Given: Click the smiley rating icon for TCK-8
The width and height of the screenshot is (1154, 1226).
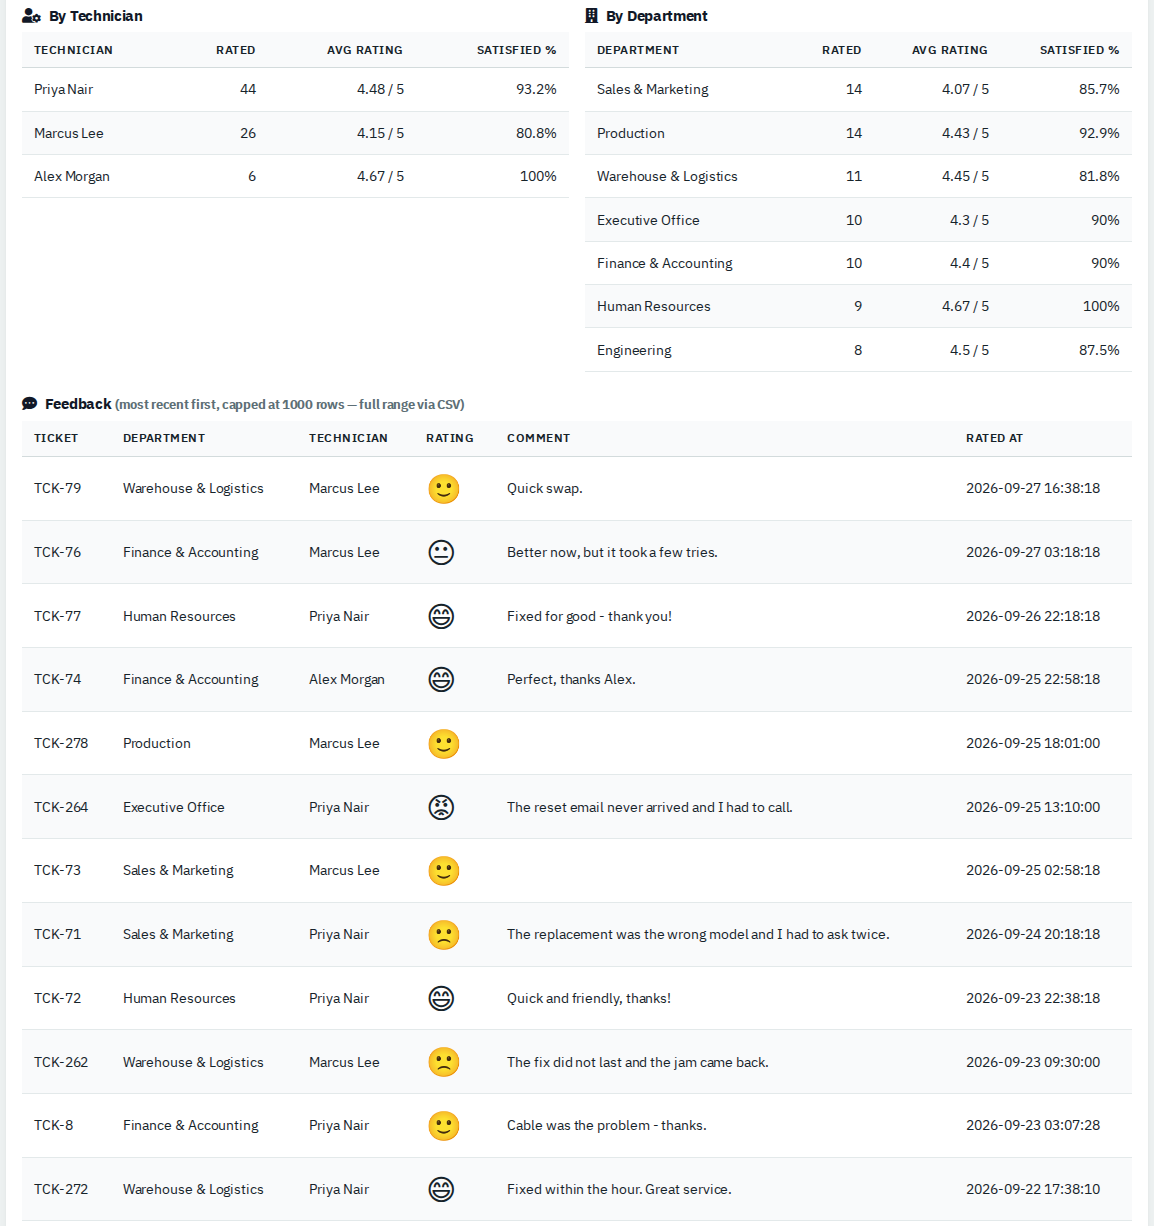Looking at the screenshot, I should (x=444, y=1126).
